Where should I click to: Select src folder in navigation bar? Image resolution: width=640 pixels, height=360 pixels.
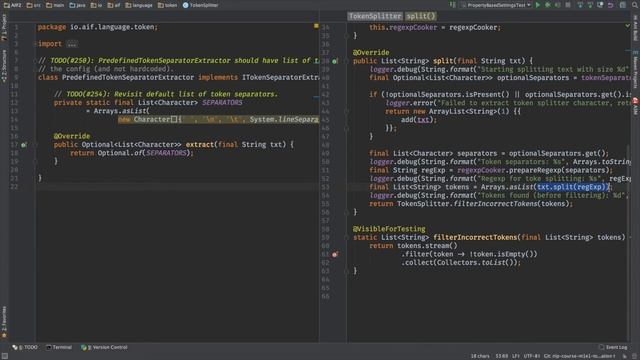(34, 5)
